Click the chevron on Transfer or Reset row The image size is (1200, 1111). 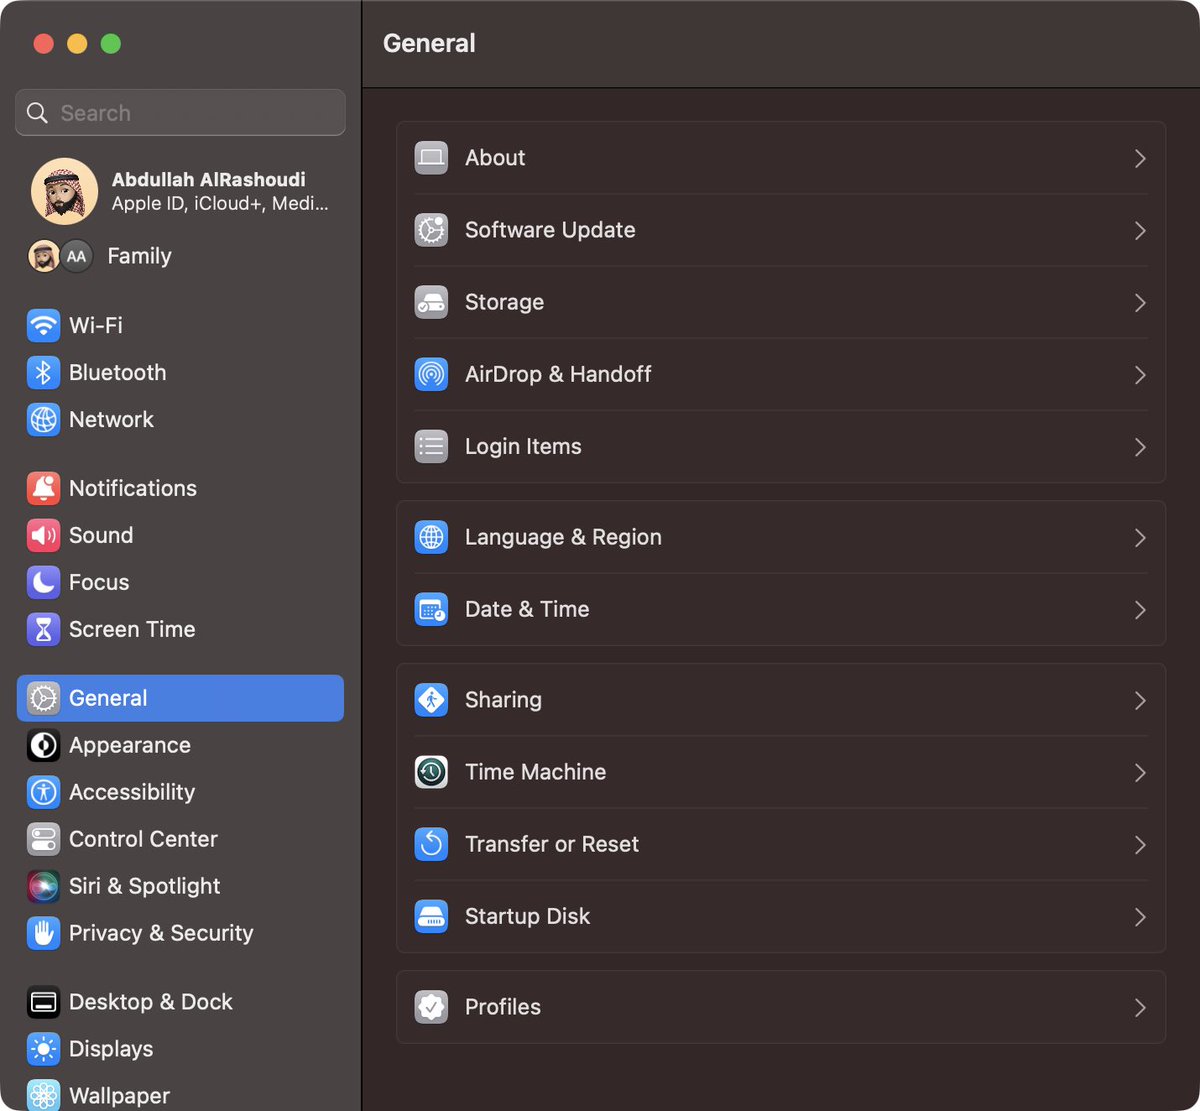coord(1140,844)
